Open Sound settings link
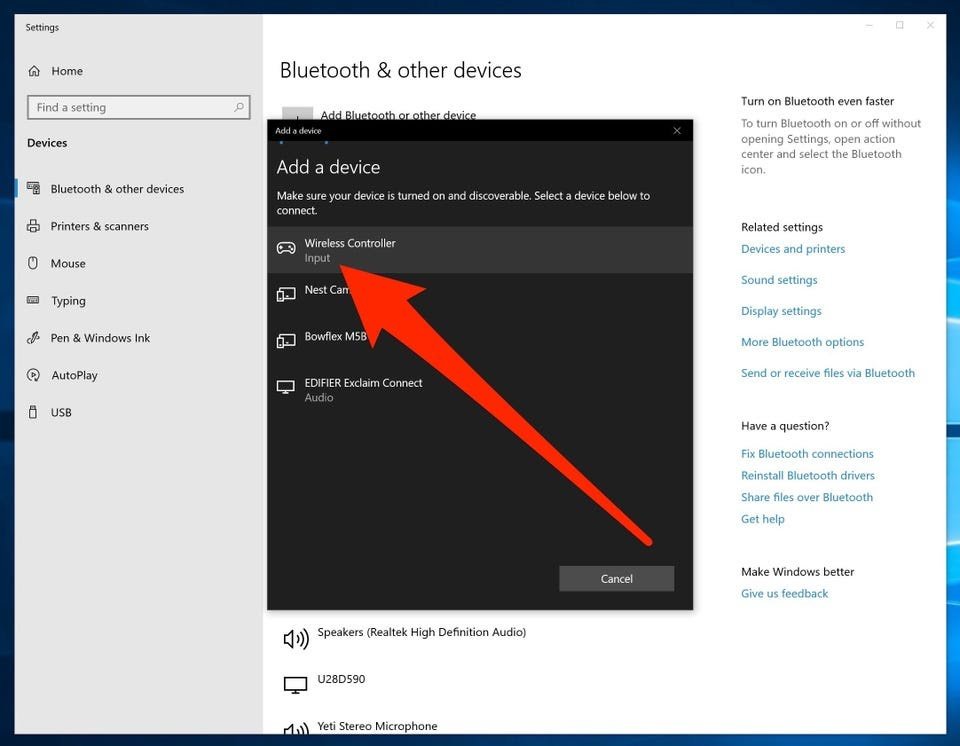960x746 pixels. tap(779, 280)
